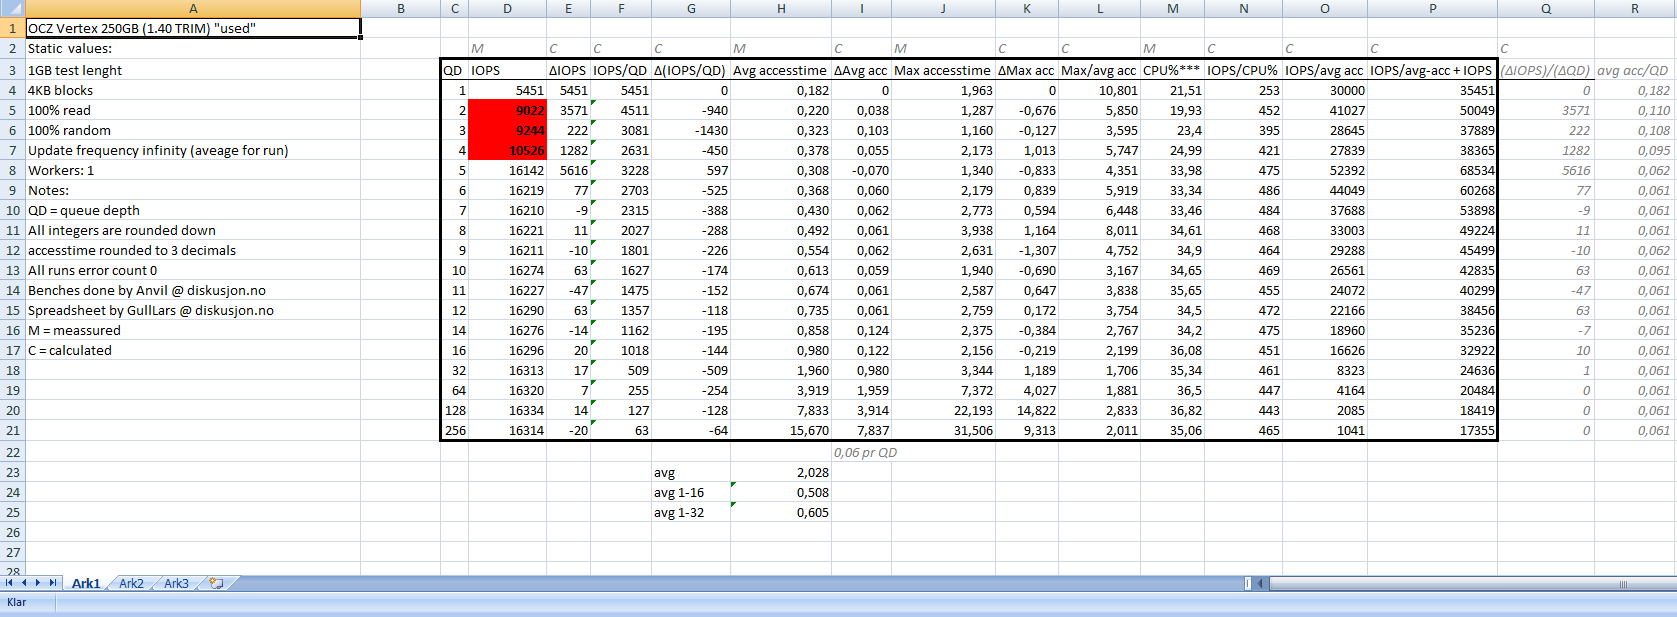Select the cell with title 'OCZ Vertex 250GB (1.40 TRIM) "used"'
Screen dimensions: 1677x617
[193, 28]
